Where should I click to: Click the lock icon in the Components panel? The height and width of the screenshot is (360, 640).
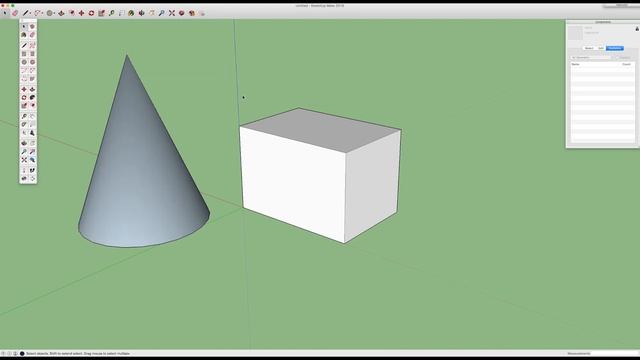click(x=637, y=29)
